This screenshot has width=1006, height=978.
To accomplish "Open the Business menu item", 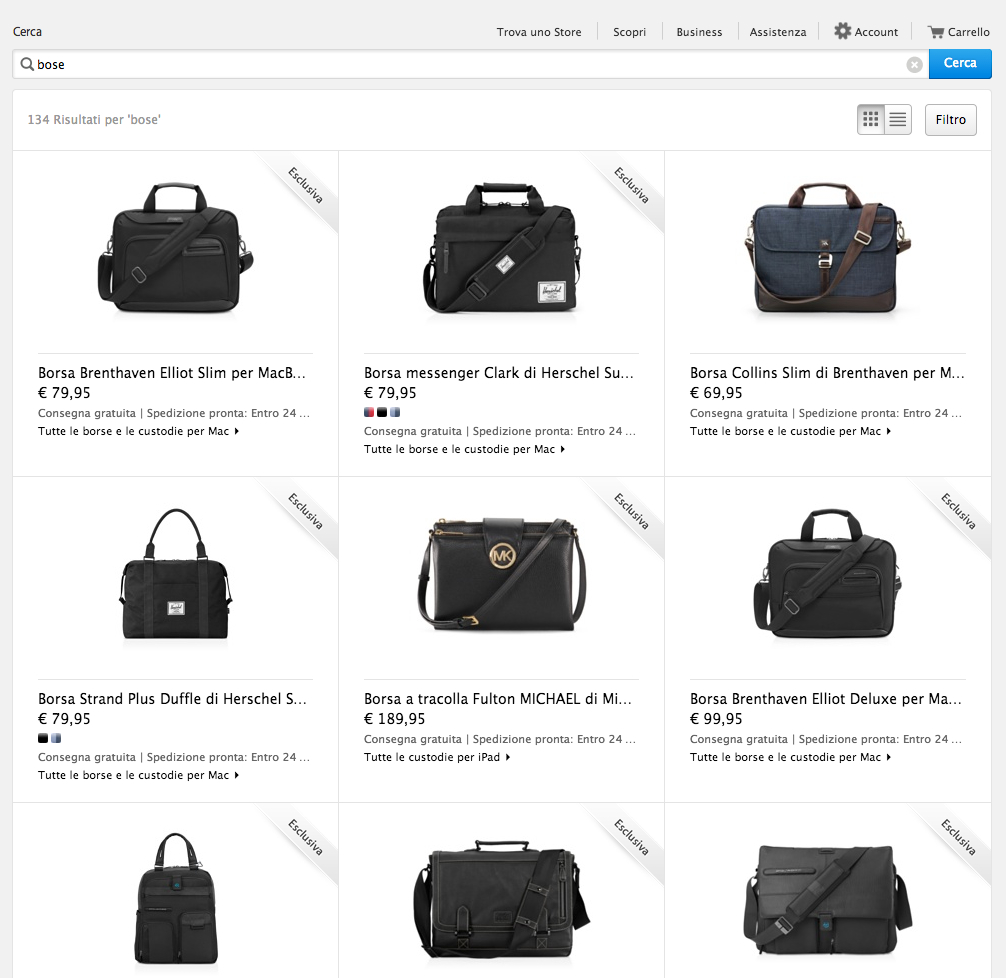I will [x=699, y=32].
